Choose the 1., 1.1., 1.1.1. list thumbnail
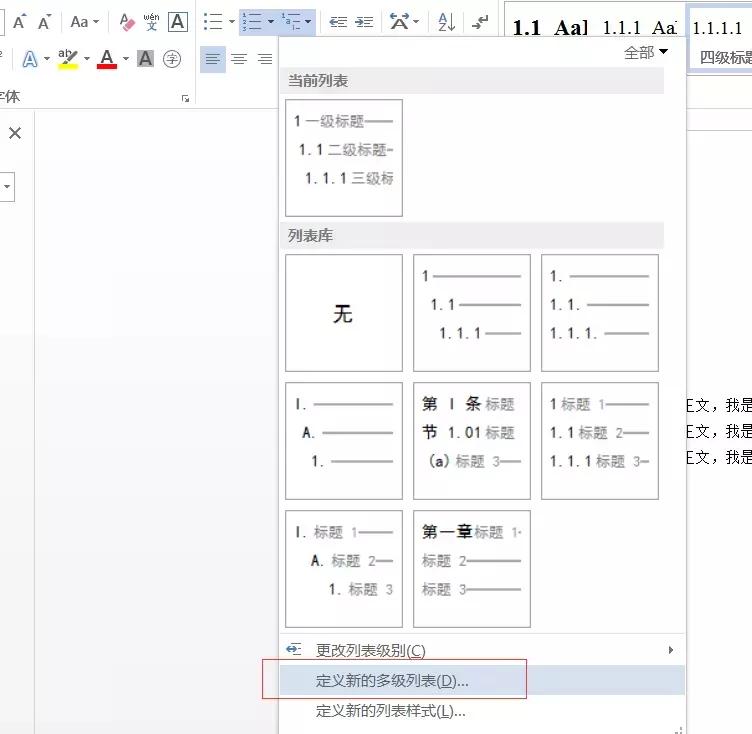 coord(599,313)
